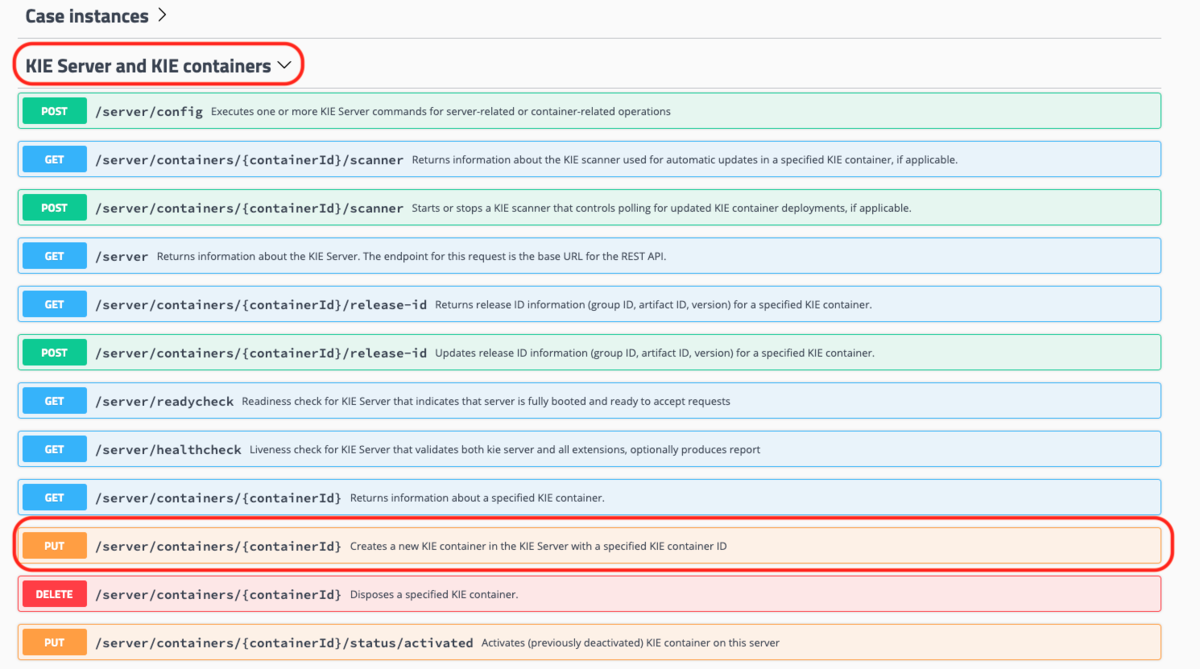The width and height of the screenshot is (1200, 669).
Task: Click GET badge for /server endpoint
Action: click(54, 256)
